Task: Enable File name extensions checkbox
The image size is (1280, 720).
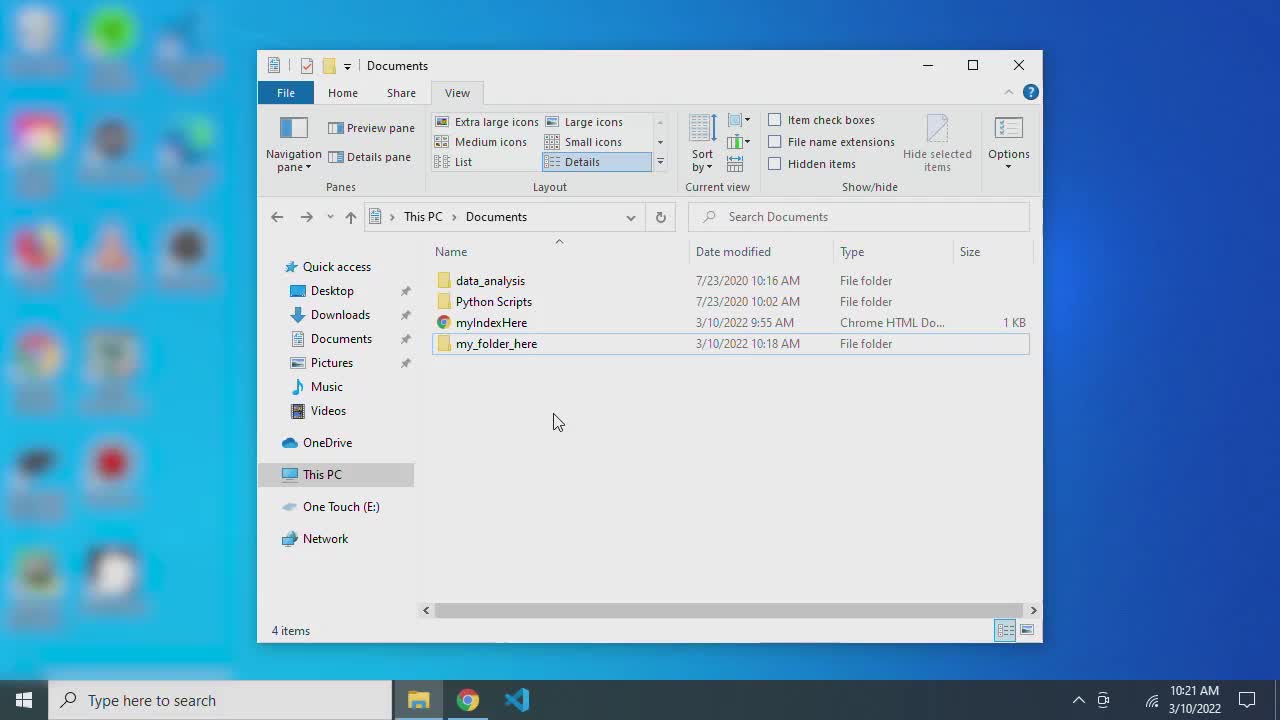Action: (x=775, y=142)
